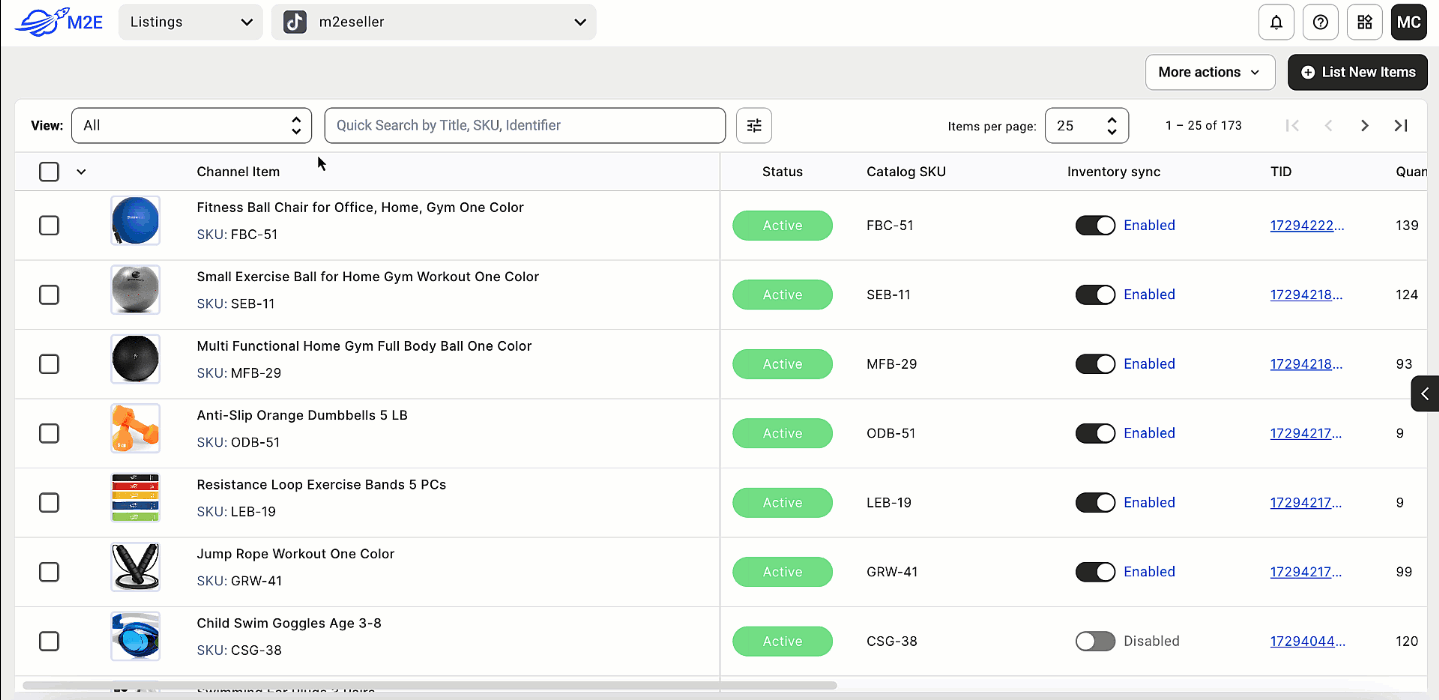Enable inventory sync for Child Swim Goggles
The height and width of the screenshot is (700, 1439).
pos(1095,641)
